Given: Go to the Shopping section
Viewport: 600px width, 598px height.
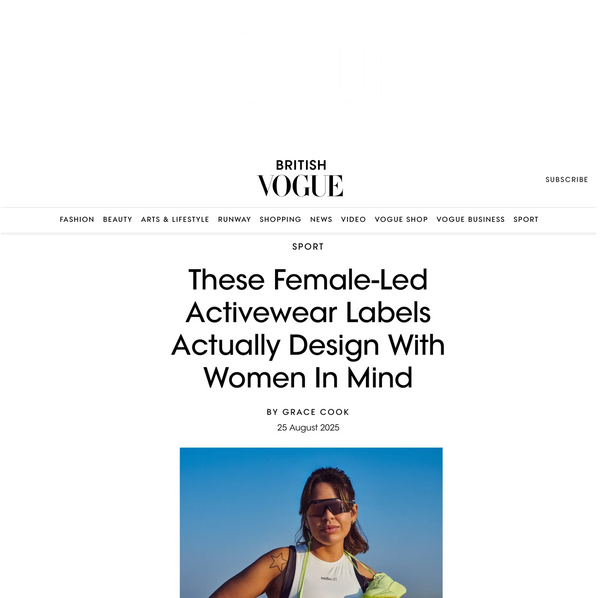Looking at the screenshot, I should (280, 220).
